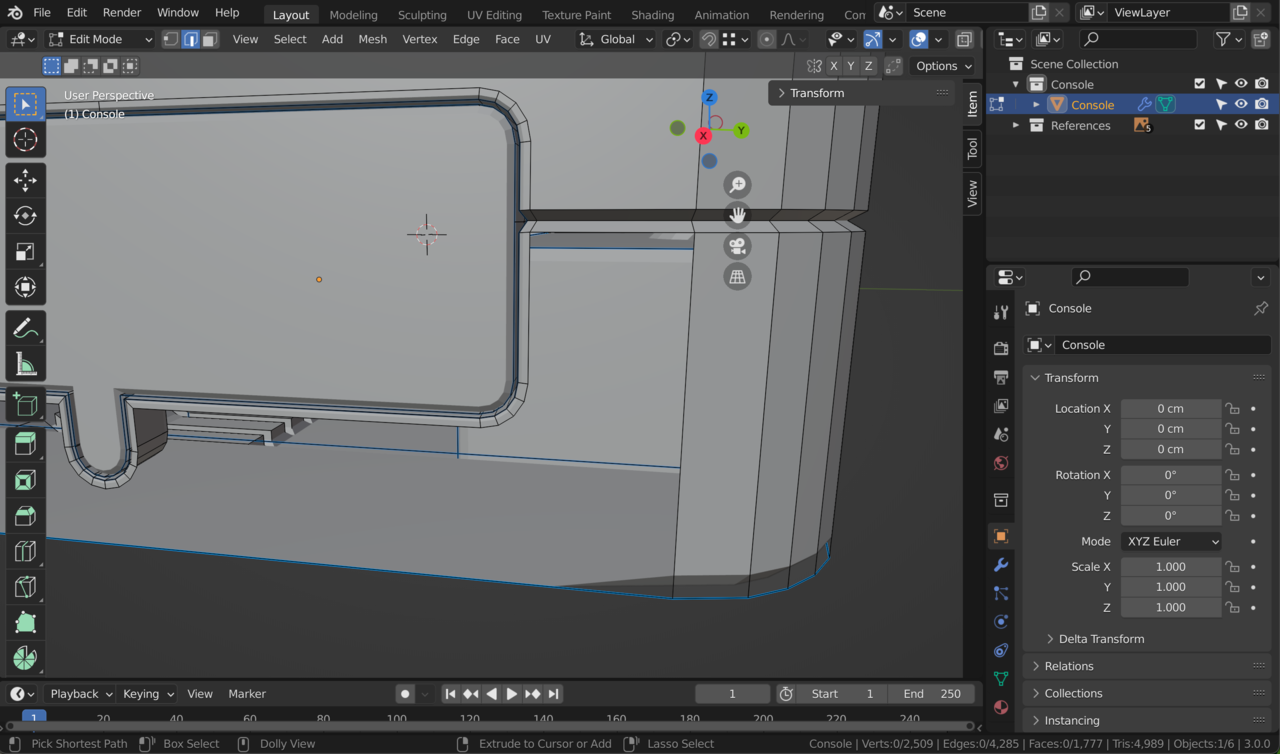This screenshot has width=1280, height=754.
Task: Activate the Annotate tool
Action: 25,327
